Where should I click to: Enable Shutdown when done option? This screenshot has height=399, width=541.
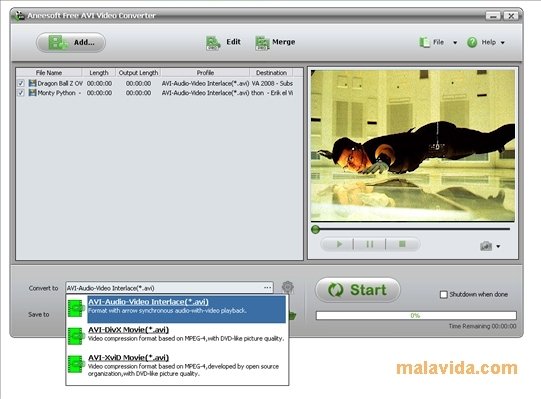pos(443,294)
